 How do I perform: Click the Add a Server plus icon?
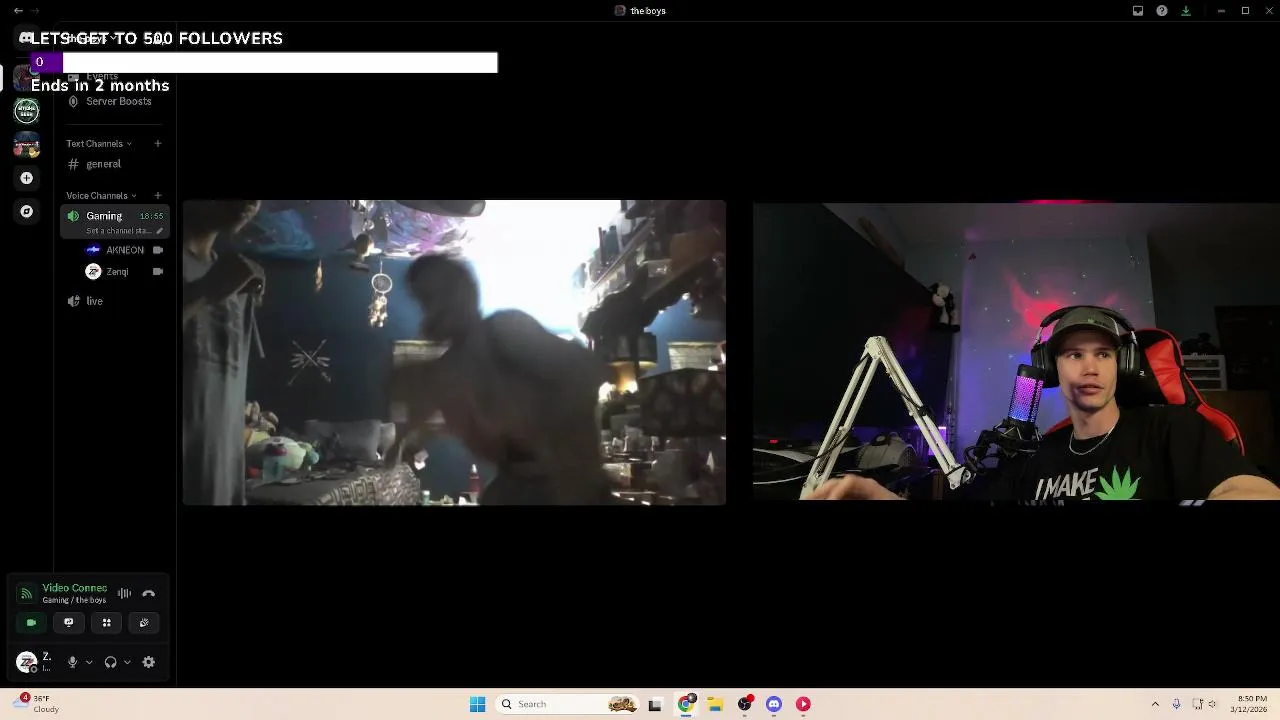pos(27,178)
